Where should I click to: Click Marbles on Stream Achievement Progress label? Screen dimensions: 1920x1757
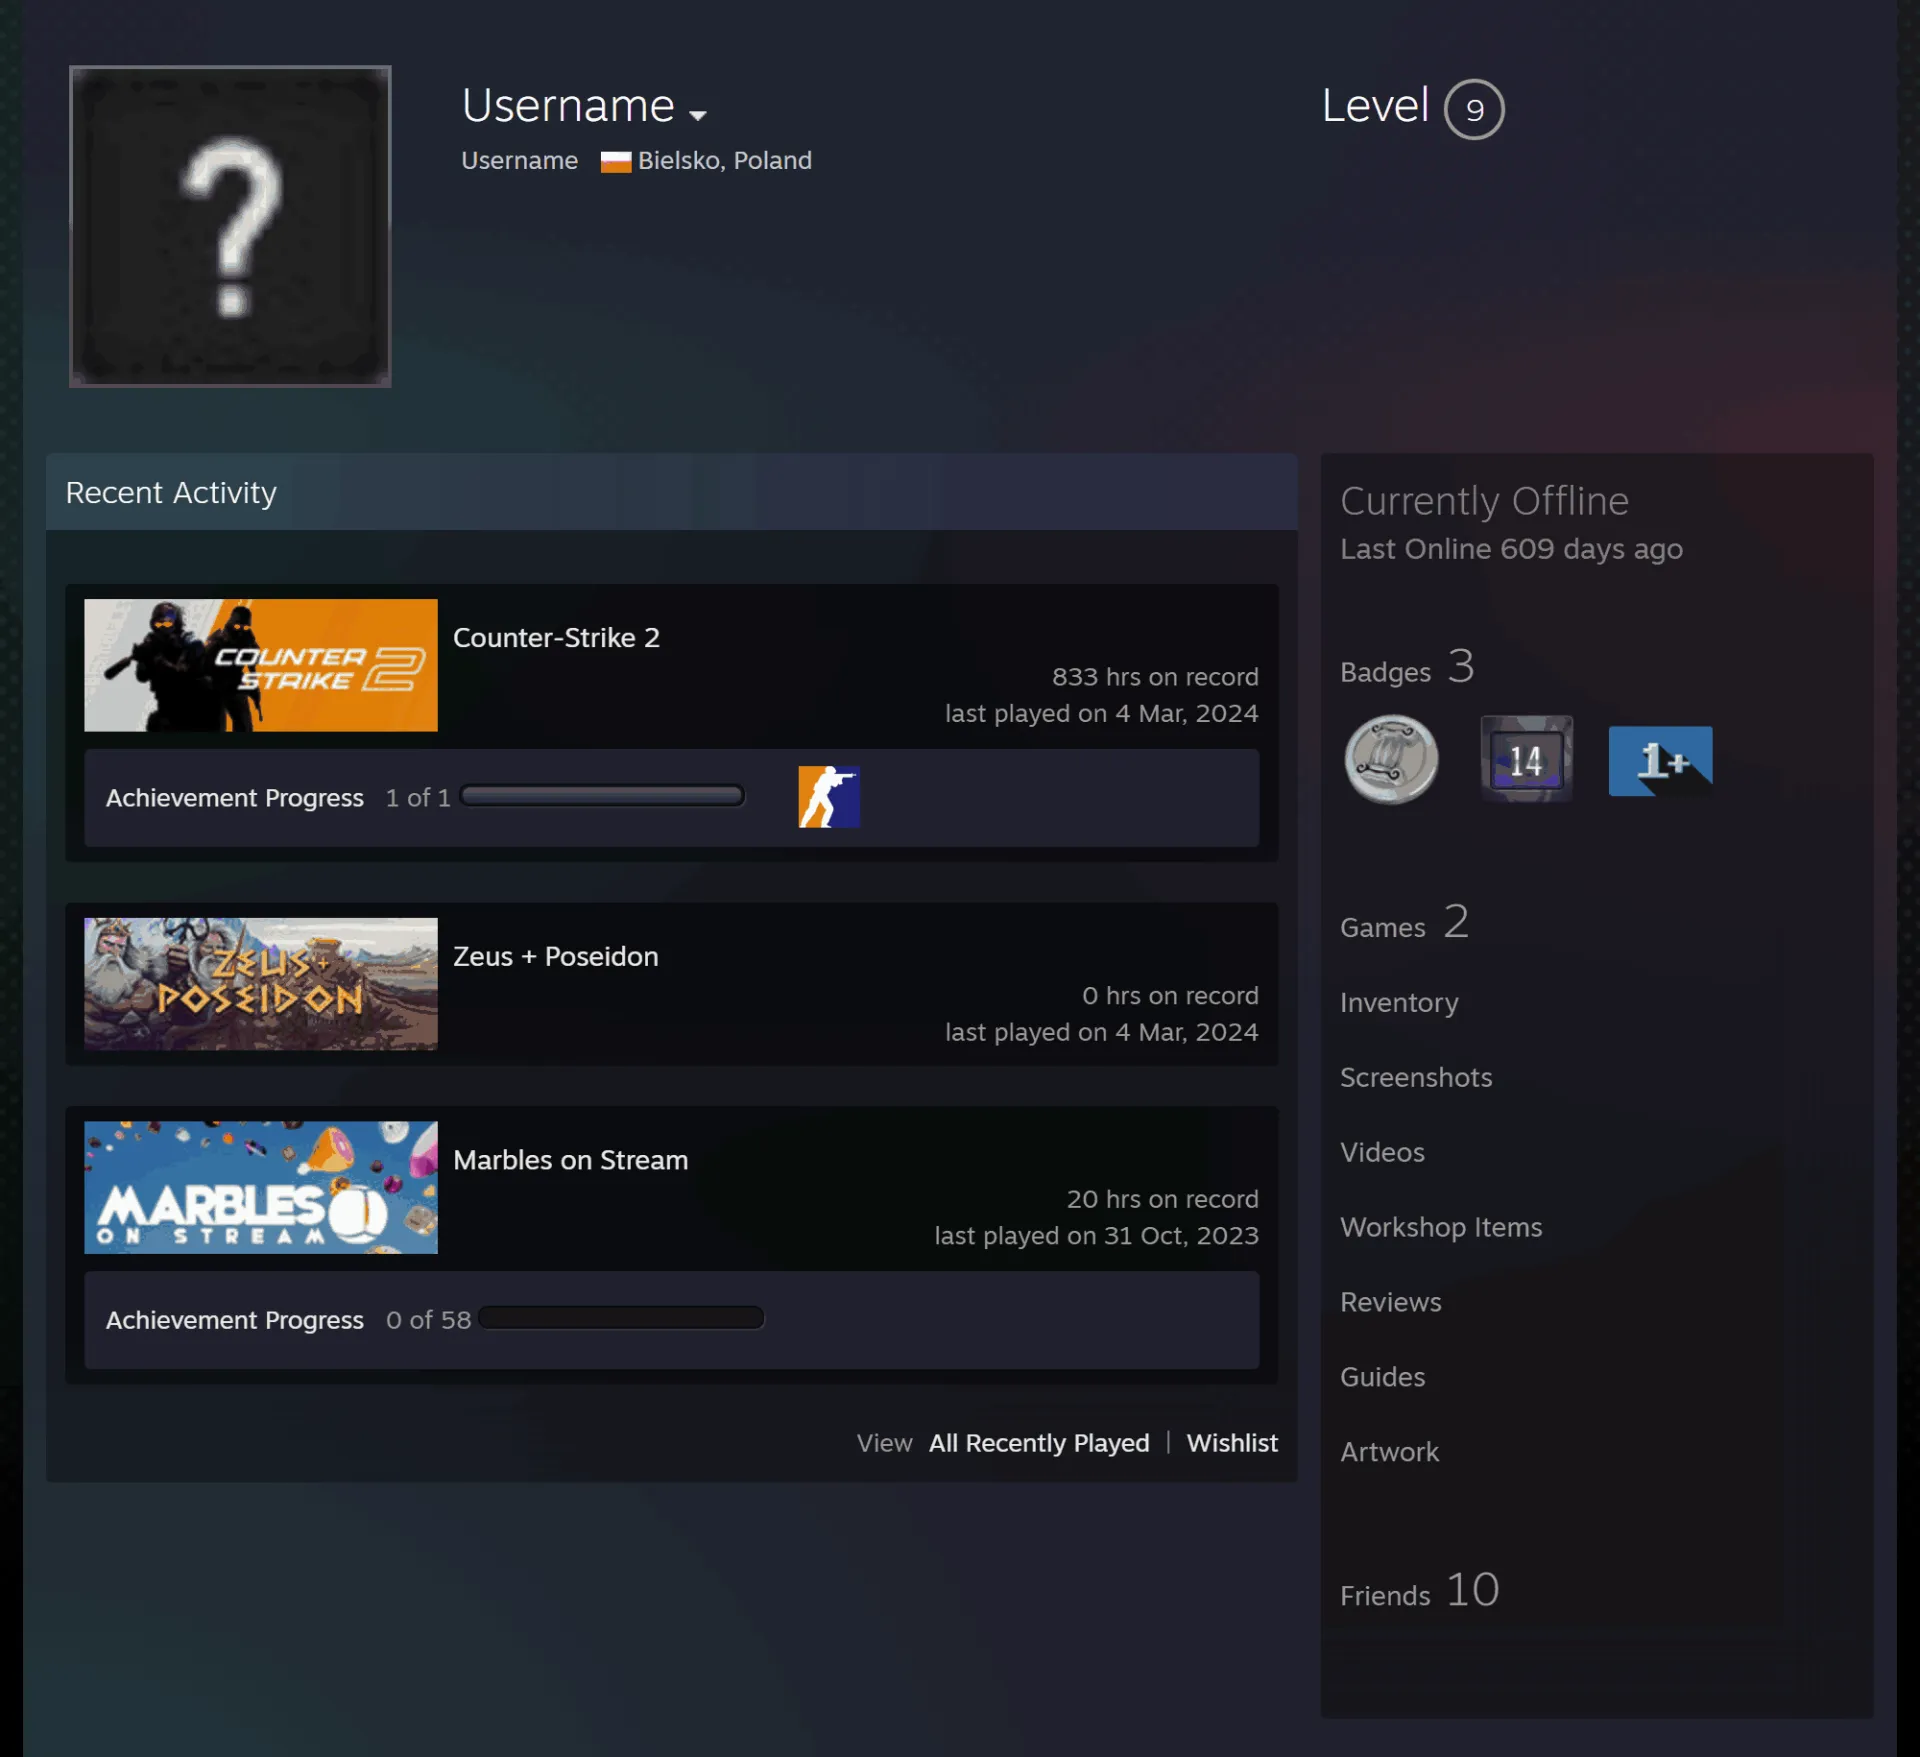point(235,1320)
